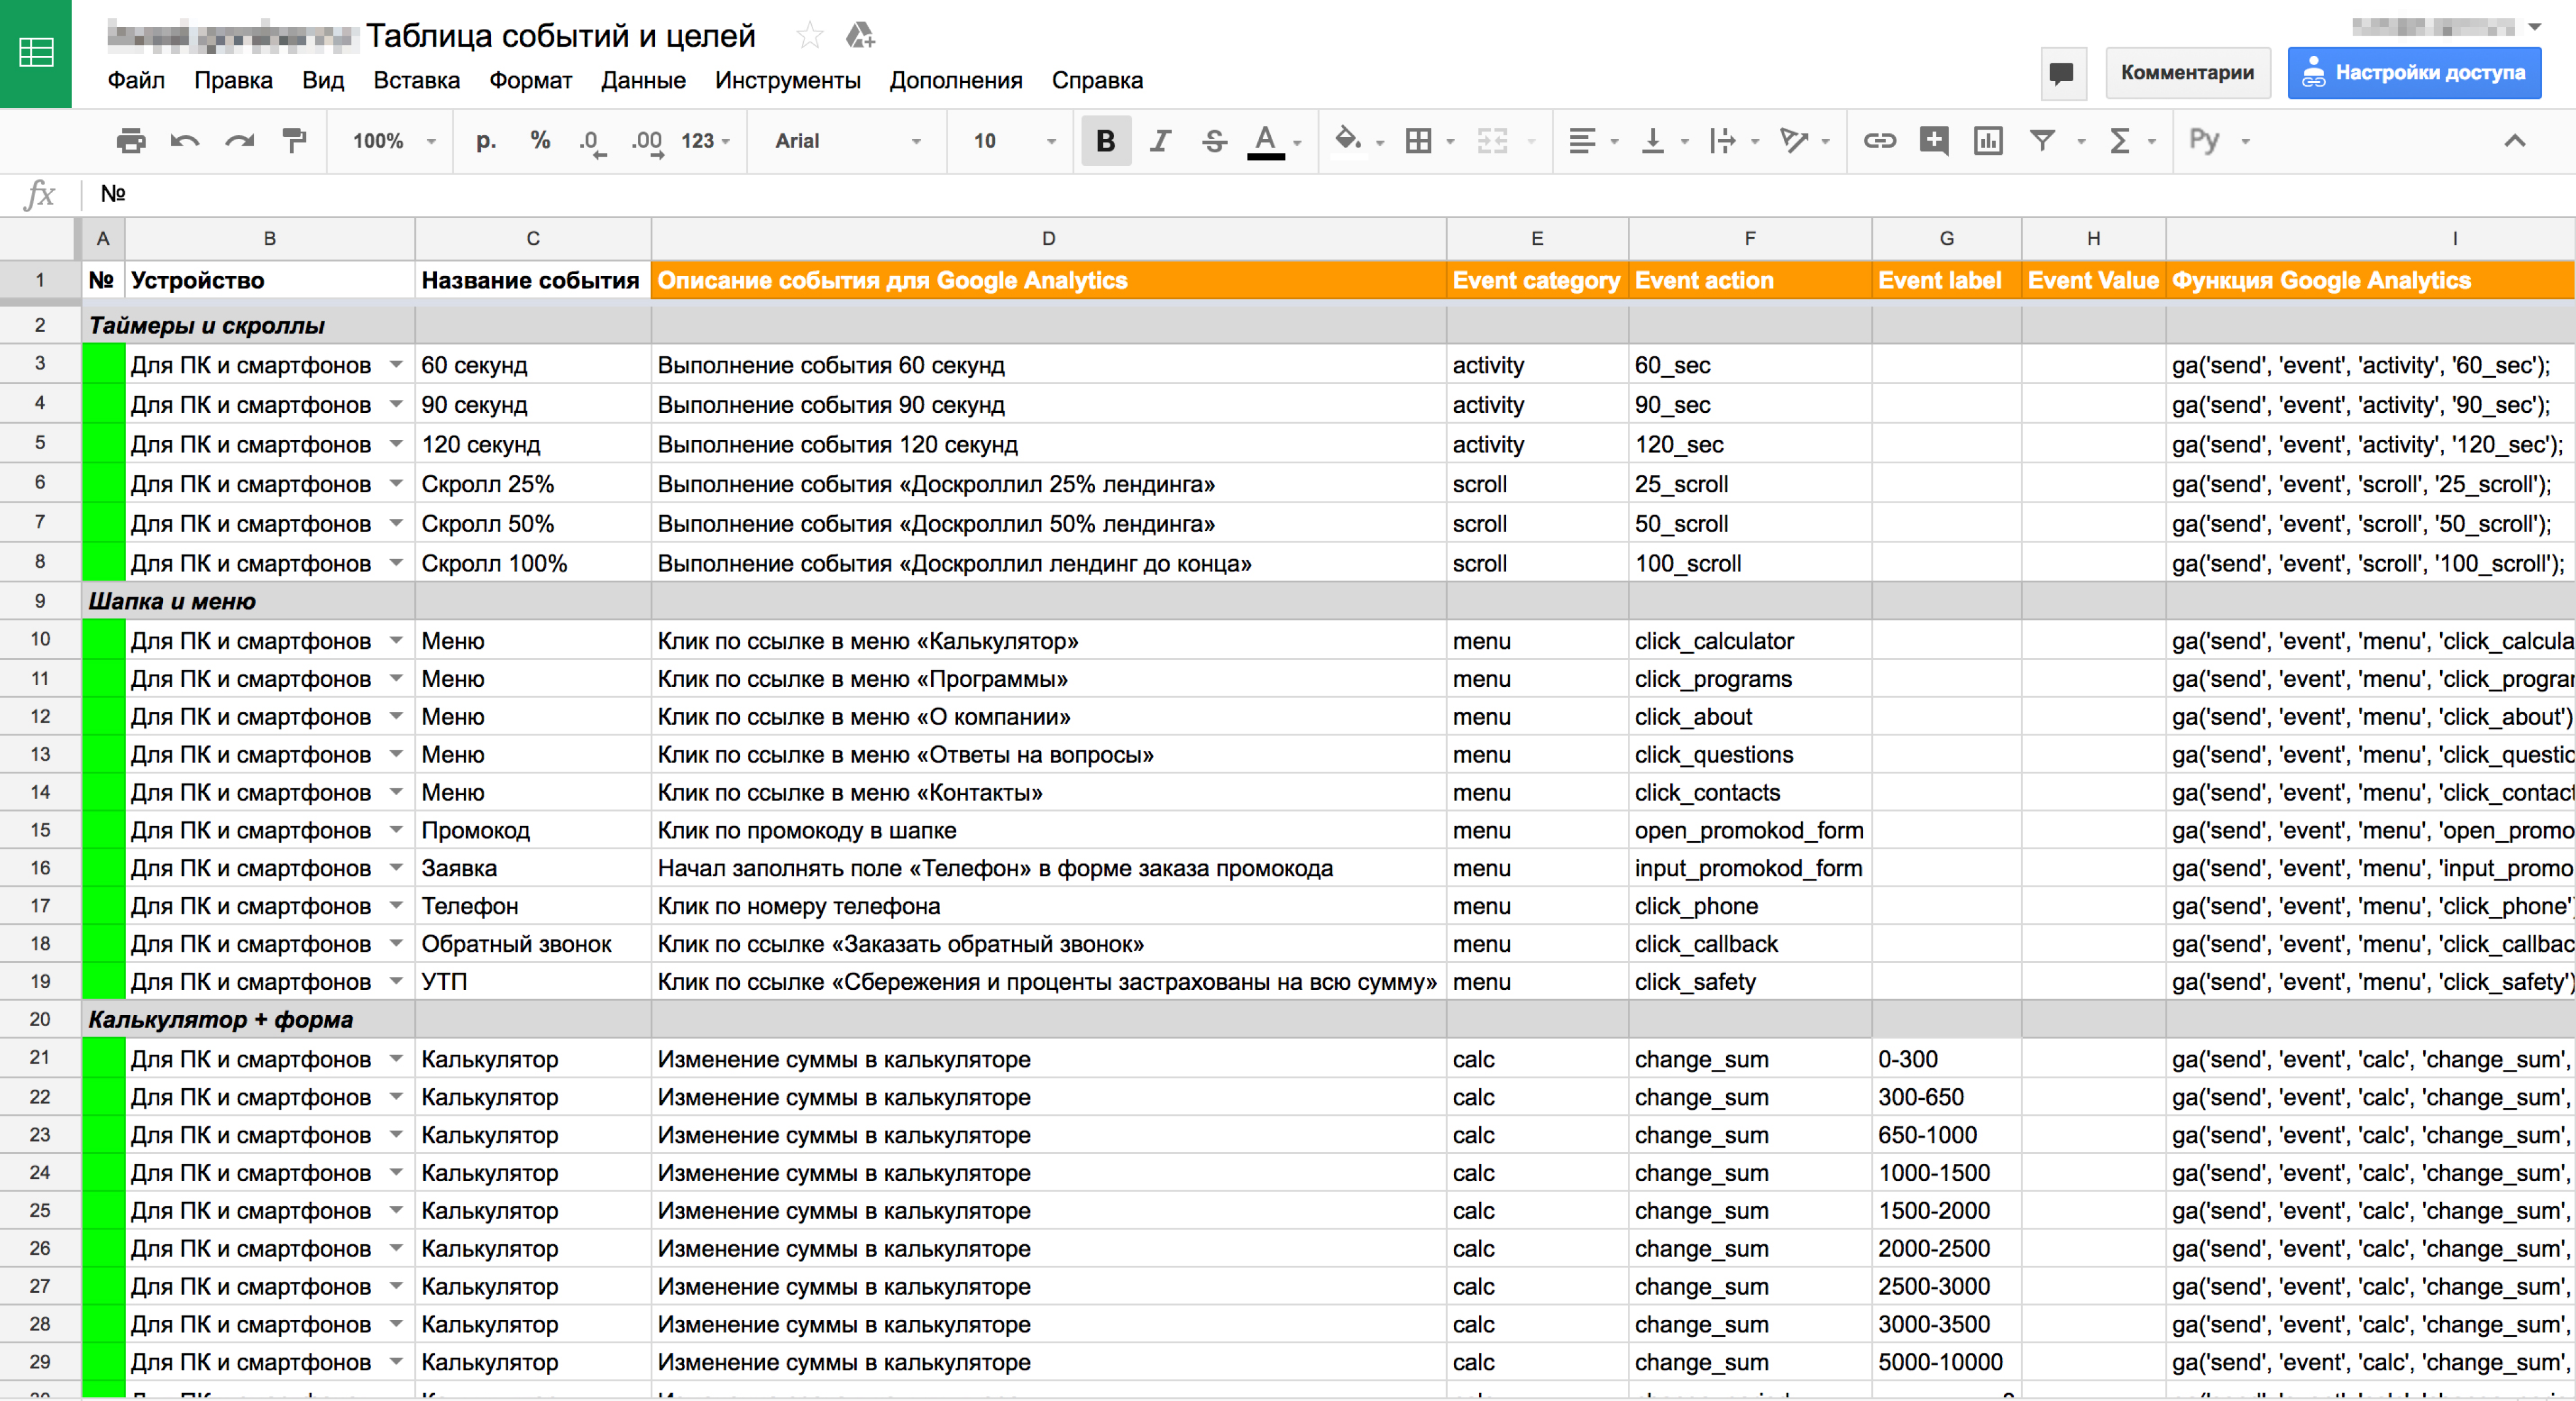Open the Инструменты menu

[787, 80]
